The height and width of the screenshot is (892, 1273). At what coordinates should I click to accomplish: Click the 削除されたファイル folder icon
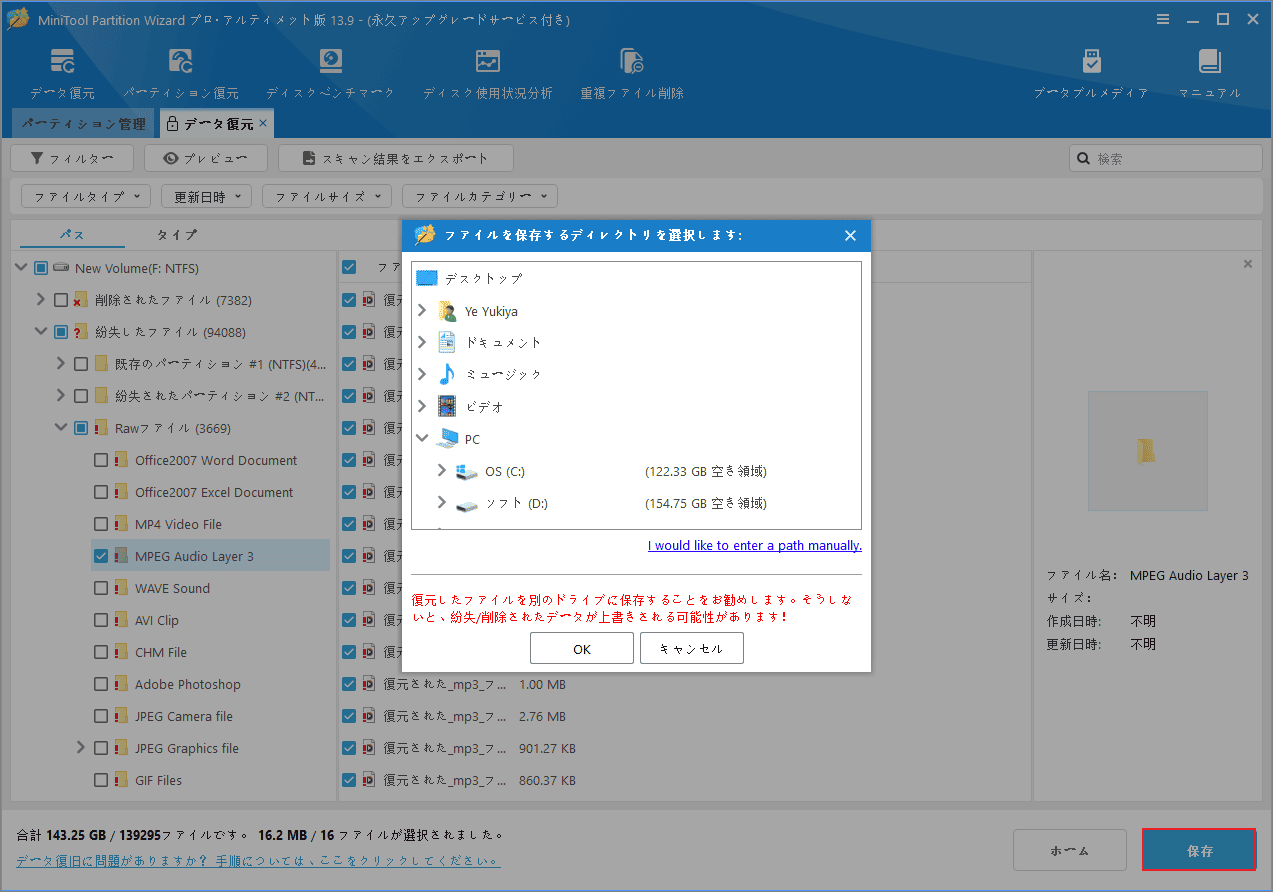pos(81,300)
